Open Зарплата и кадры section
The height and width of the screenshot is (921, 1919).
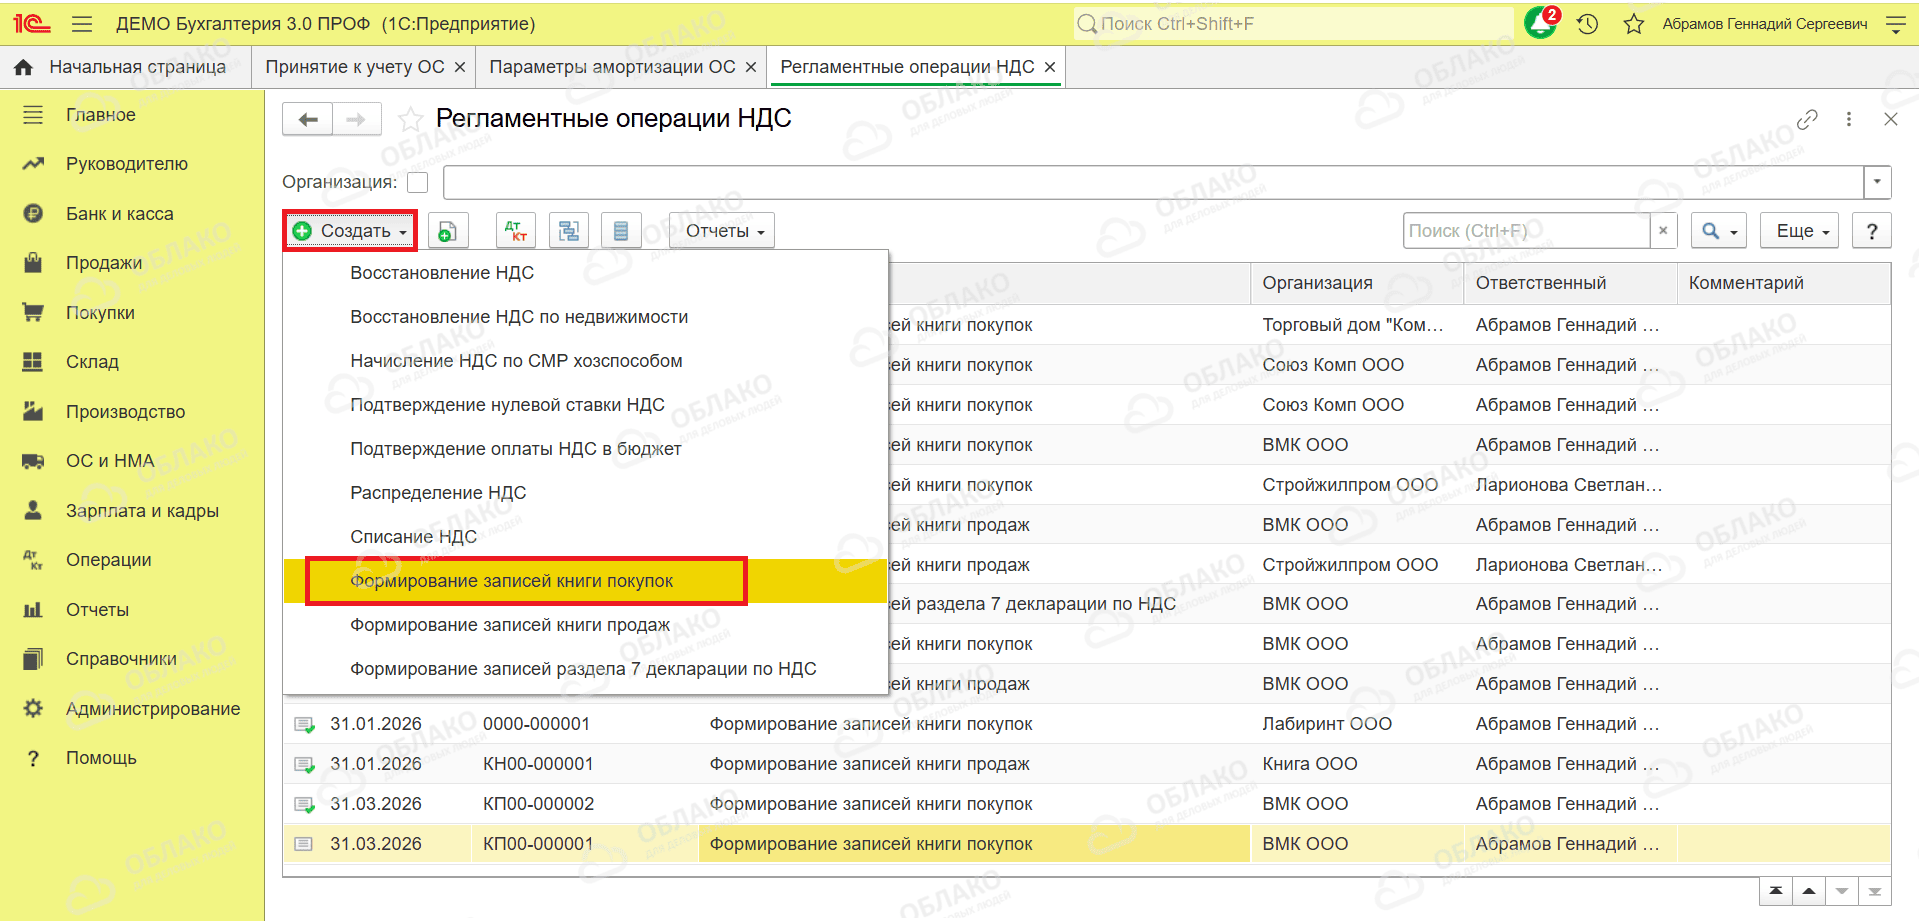coord(142,511)
